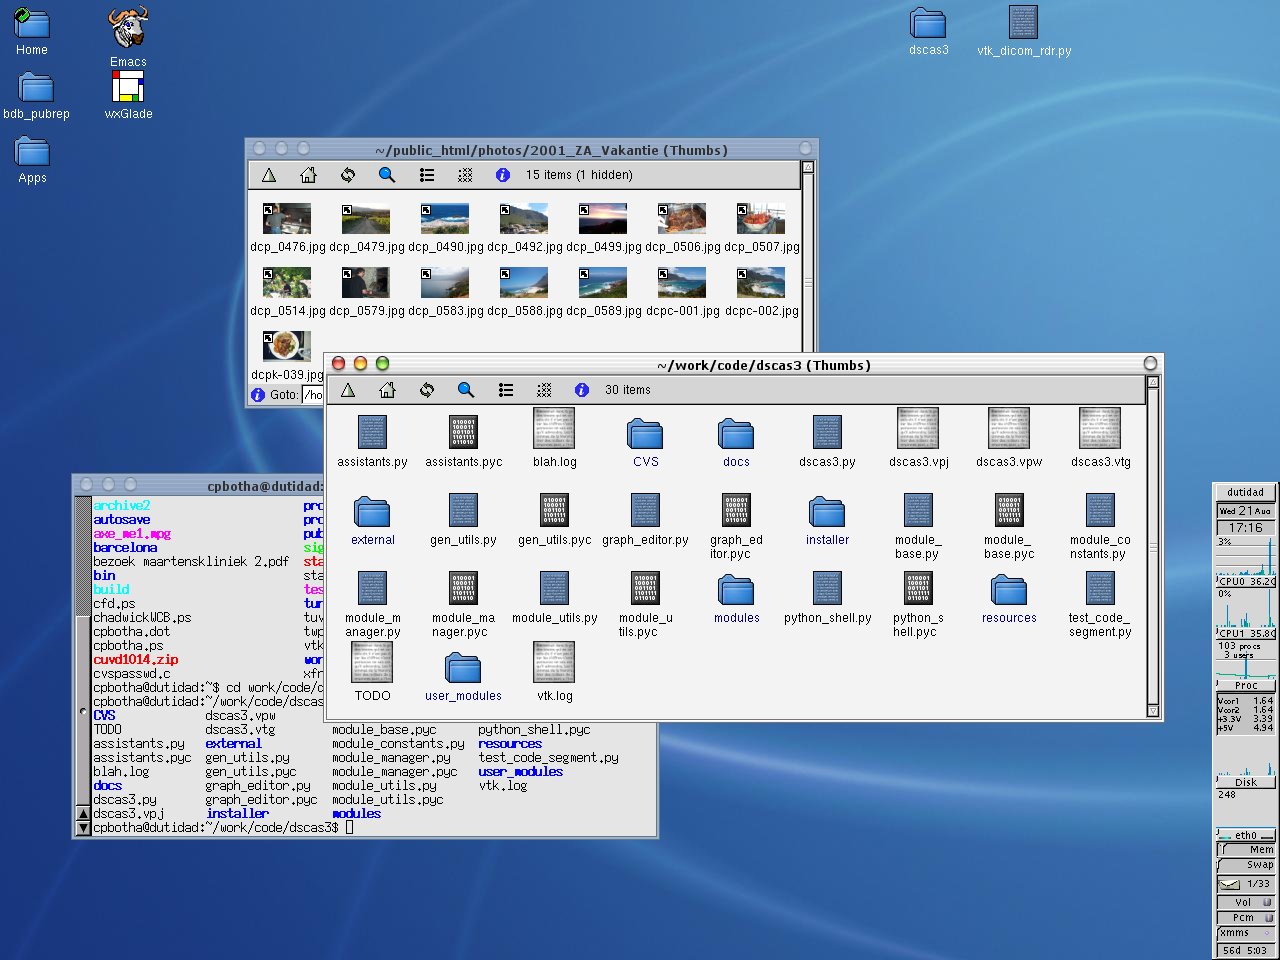The width and height of the screenshot is (1280, 960).
Task: Select graph_editor.py file icon
Action: coord(645,510)
